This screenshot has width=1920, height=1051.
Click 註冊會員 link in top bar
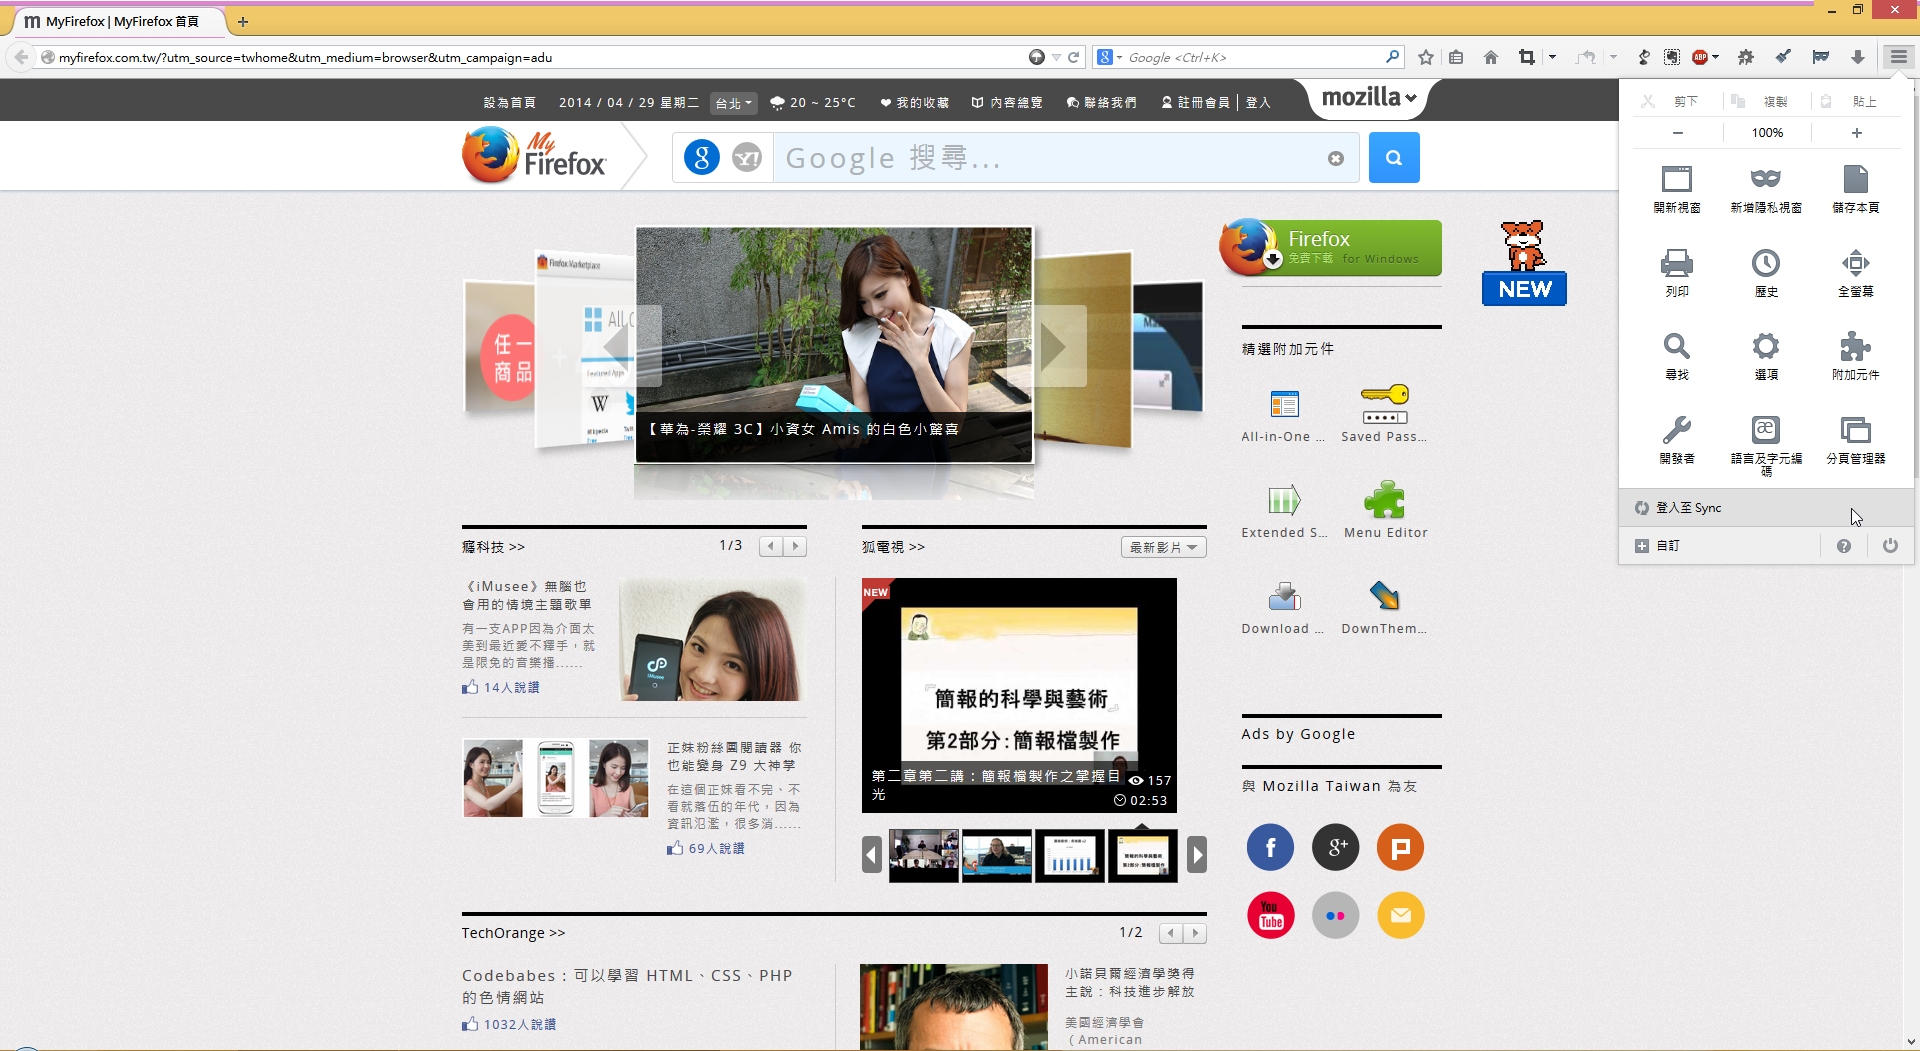(x=1195, y=103)
